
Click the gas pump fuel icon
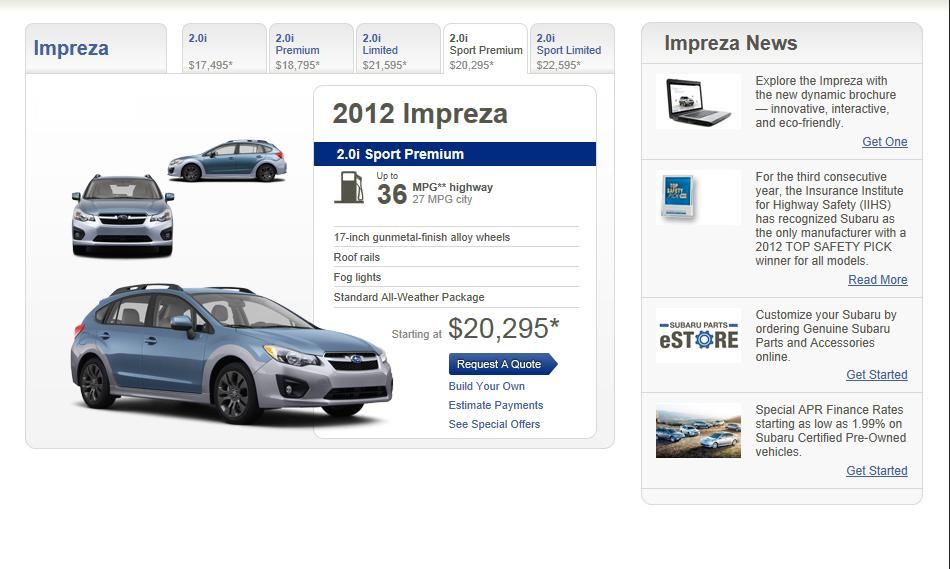click(349, 187)
